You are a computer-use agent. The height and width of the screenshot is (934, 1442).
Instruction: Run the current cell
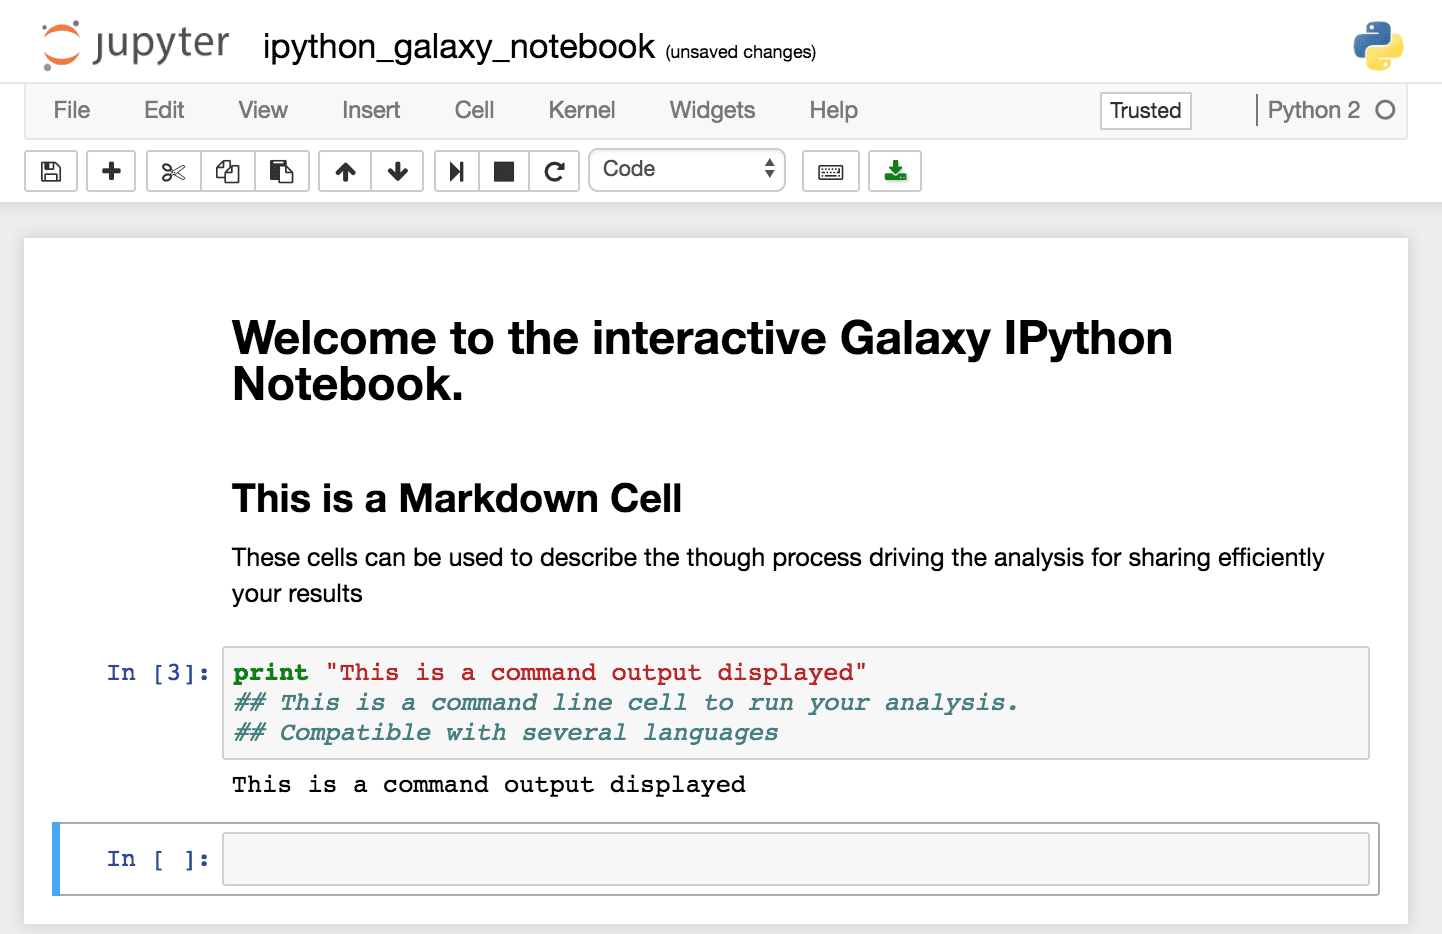pyautogui.click(x=456, y=170)
